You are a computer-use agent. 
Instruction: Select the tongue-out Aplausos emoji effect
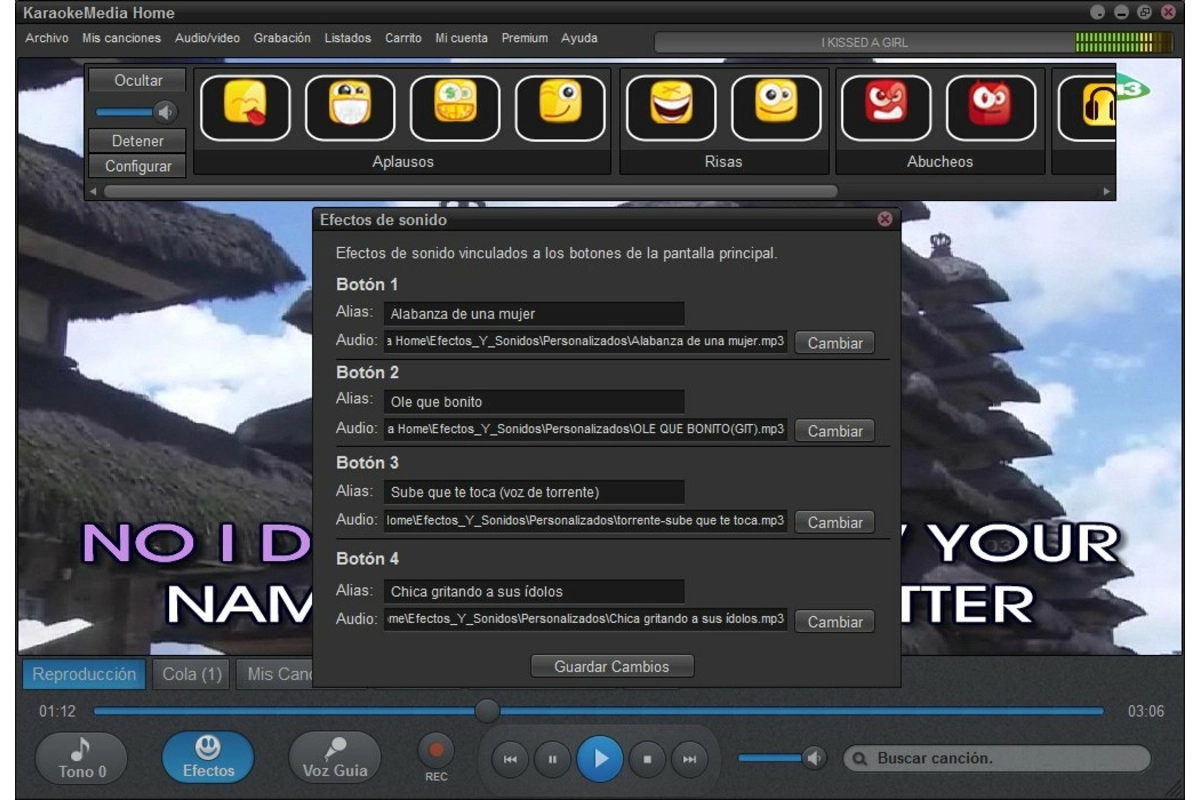pos(247,108)
